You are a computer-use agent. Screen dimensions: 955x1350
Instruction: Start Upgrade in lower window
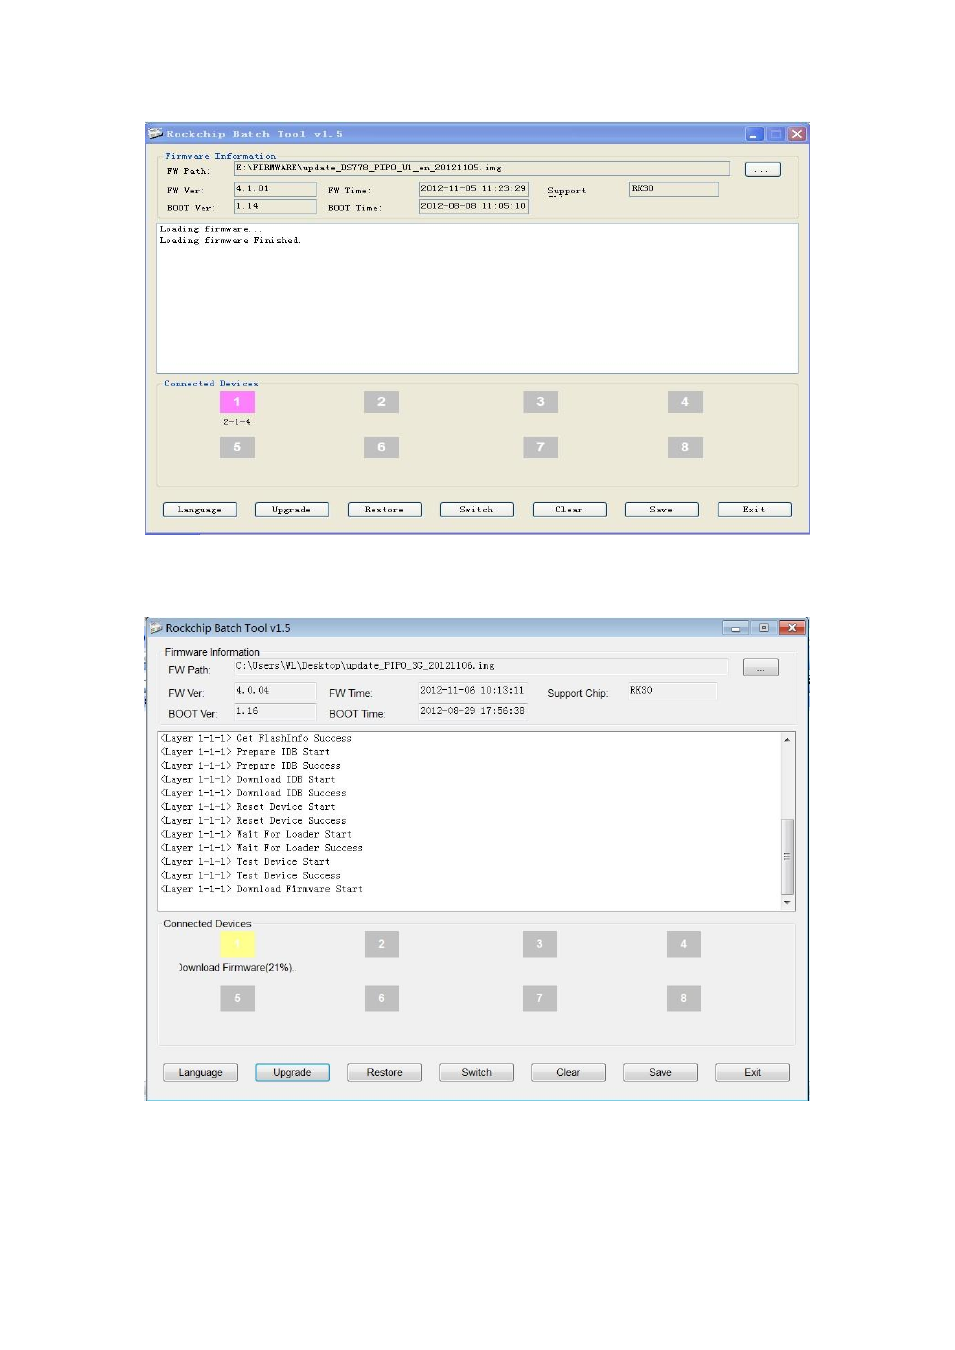tap(292, 1072)
